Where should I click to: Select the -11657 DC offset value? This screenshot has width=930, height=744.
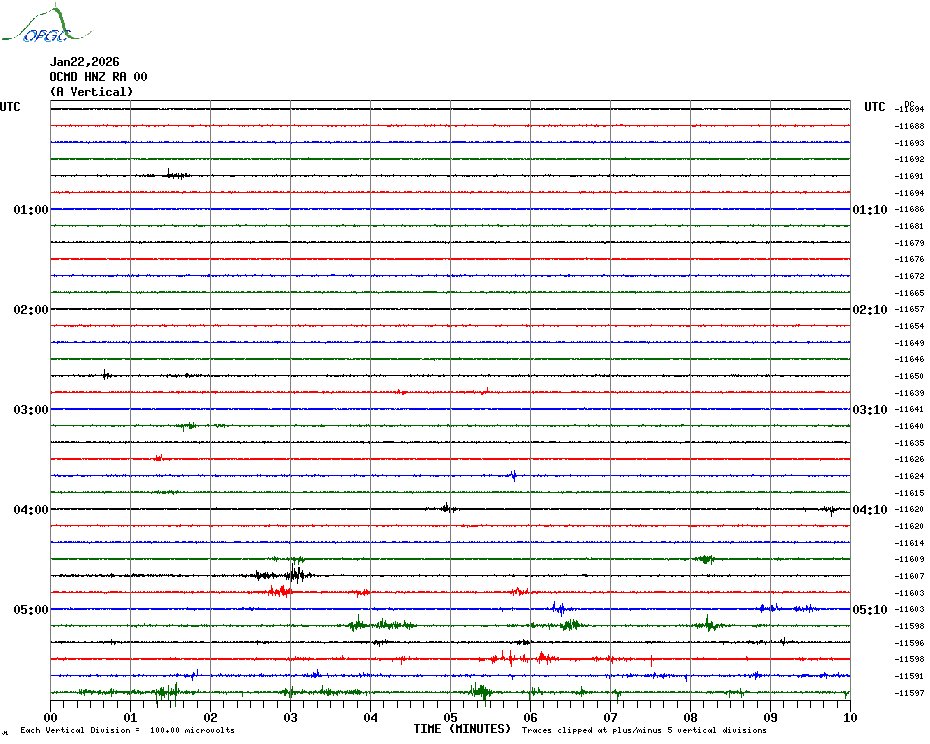[910, 310]
